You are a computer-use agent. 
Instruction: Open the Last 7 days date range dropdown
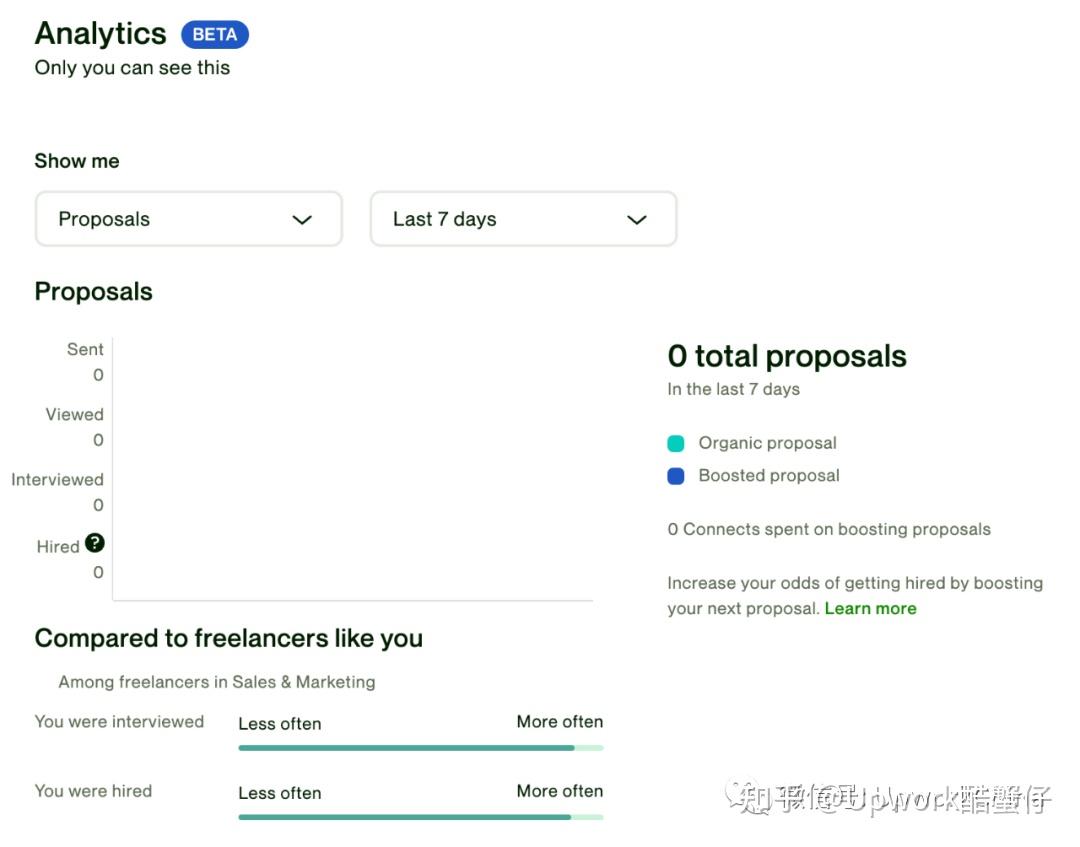click(523, 219)
